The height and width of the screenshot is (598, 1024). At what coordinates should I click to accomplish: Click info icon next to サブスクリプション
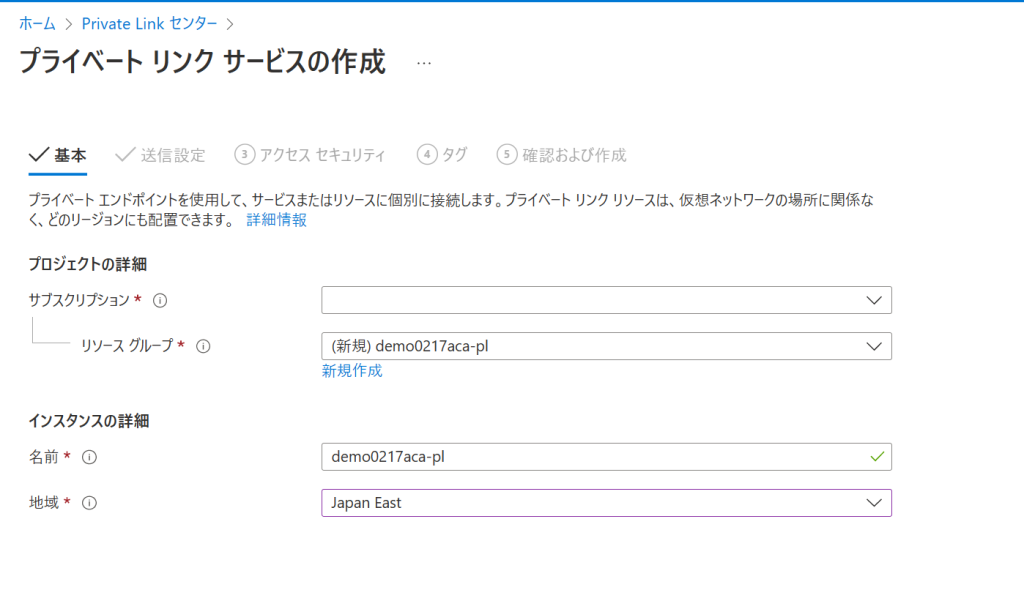pos(160,300)
